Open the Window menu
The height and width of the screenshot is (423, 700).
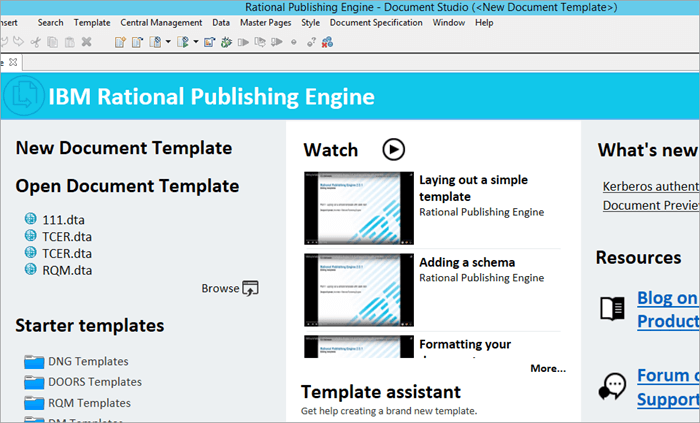click(x=449, y=22)
